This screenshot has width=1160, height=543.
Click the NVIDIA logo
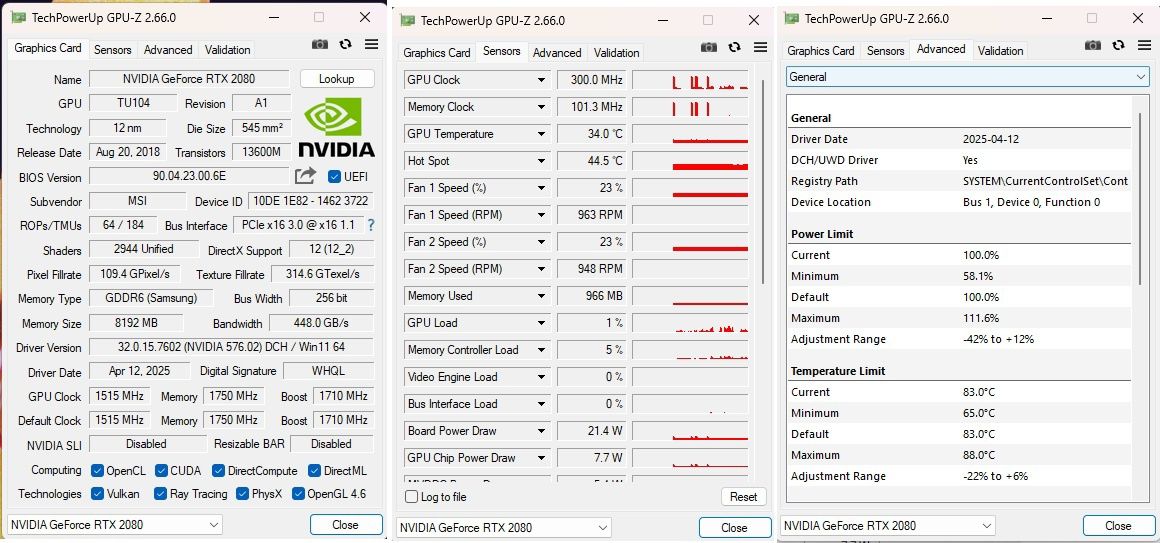click(336, 128)
